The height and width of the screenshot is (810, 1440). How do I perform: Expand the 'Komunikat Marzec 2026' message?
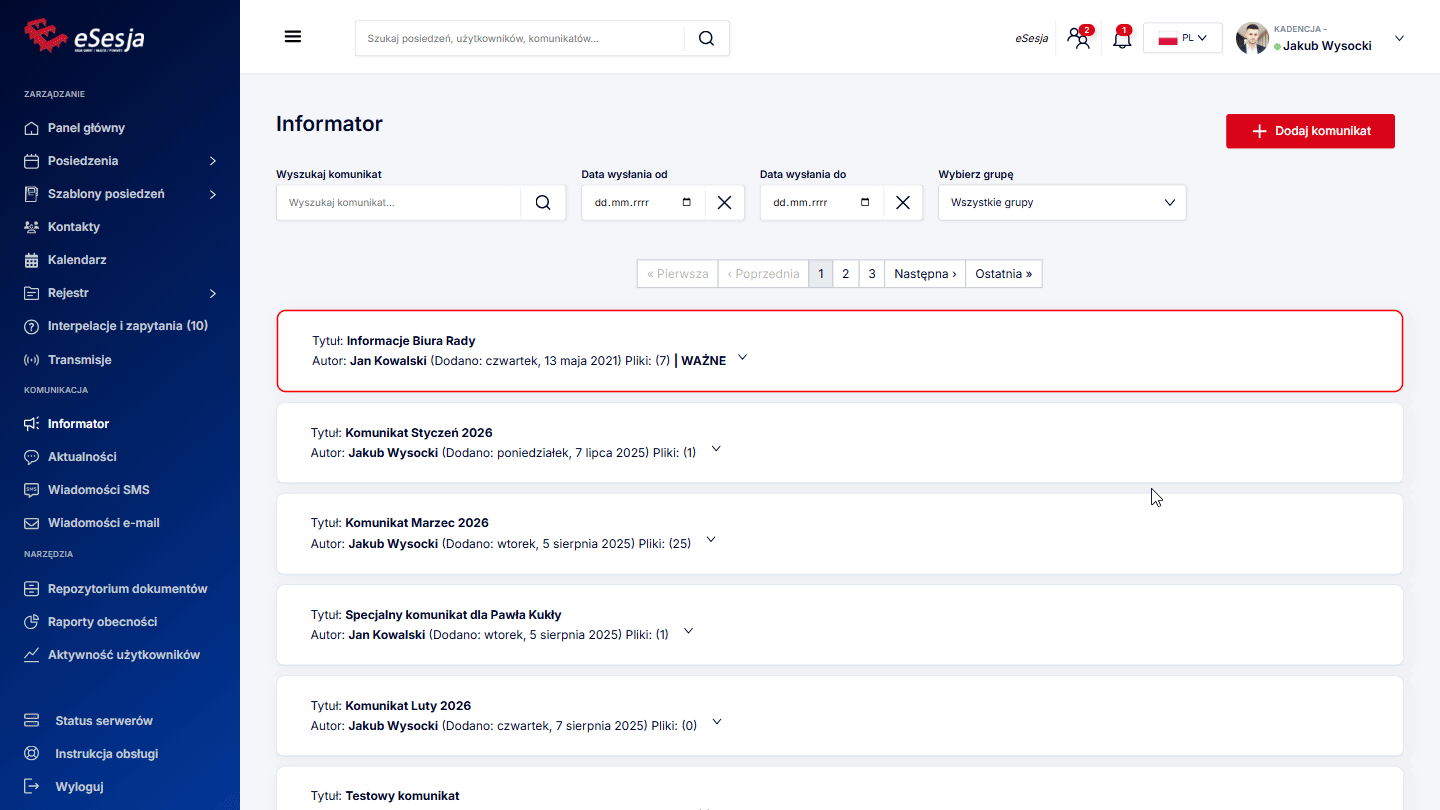coord(711,540)
